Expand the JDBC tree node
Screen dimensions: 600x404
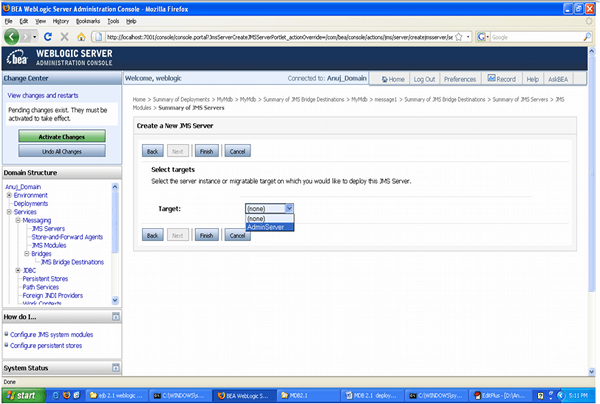[x=18, y=270]
